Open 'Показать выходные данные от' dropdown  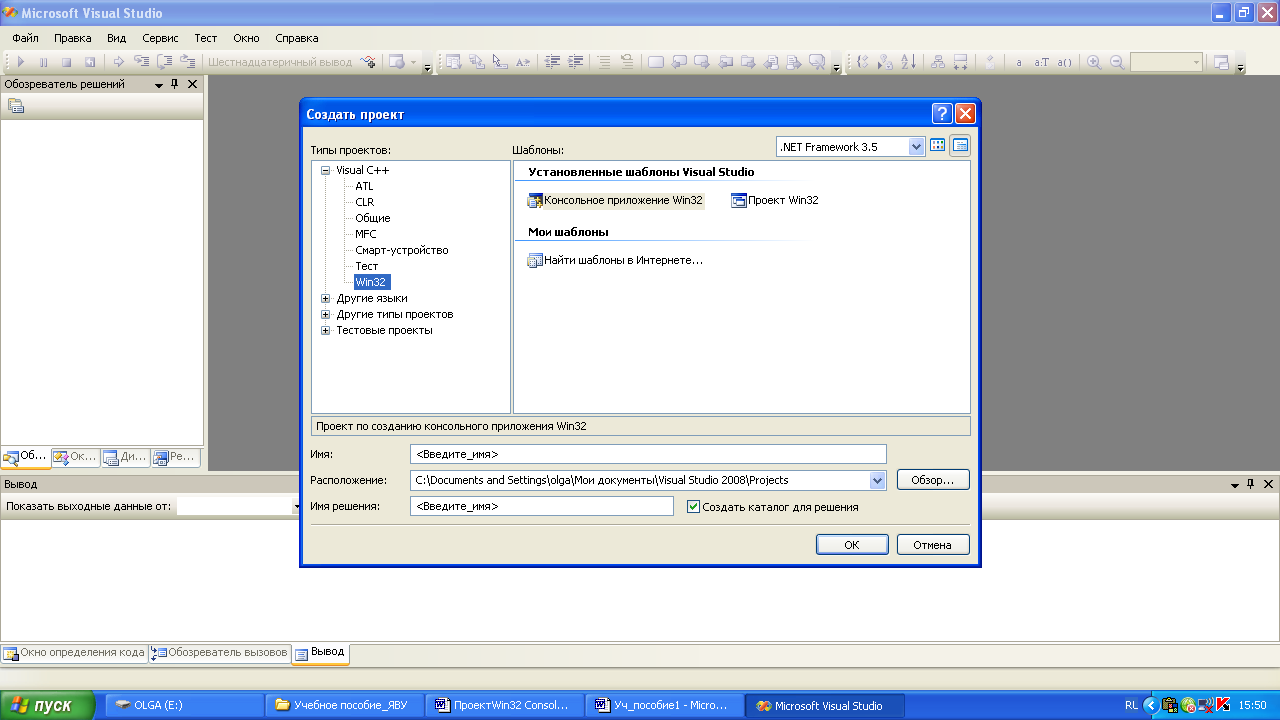(x=297, y=507)
